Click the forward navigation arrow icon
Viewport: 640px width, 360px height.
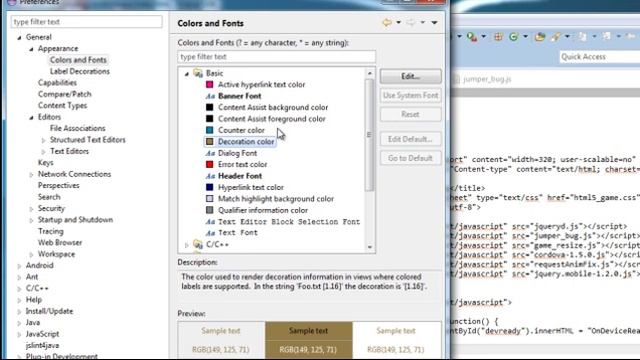point(411,22)
